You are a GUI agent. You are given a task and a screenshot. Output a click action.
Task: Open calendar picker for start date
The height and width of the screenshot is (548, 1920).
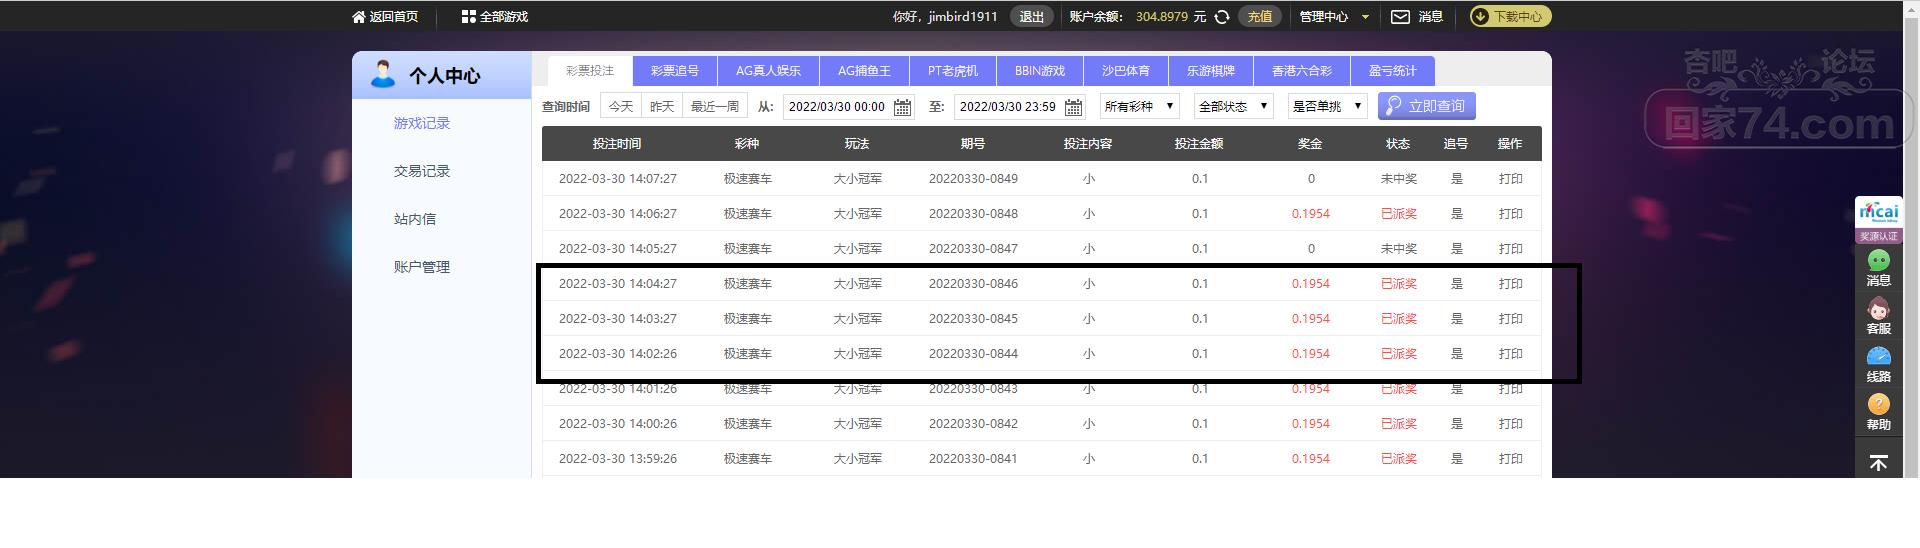click(x=902, y=107)
